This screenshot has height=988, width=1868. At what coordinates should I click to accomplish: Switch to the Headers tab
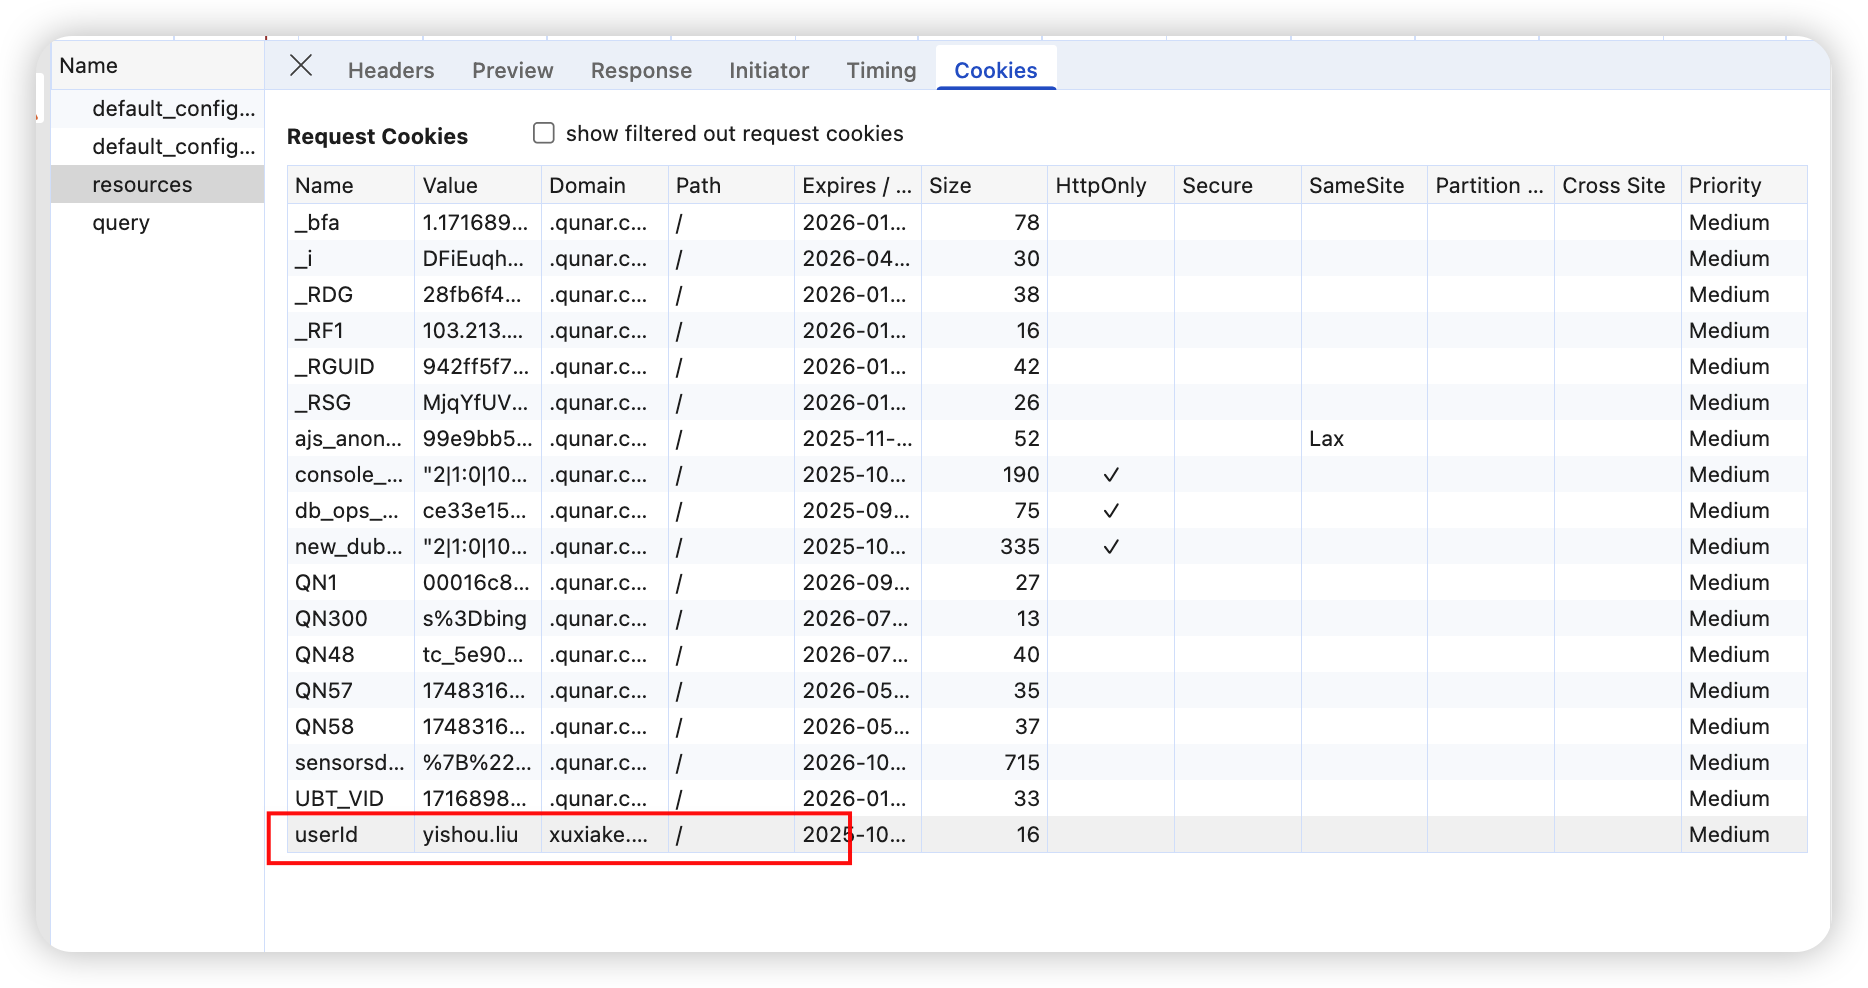[391, 70]
